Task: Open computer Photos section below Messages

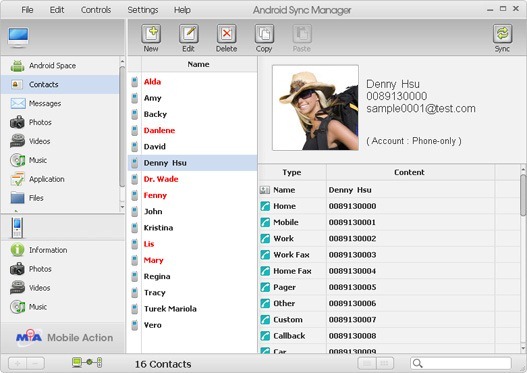Action: (x=60, y=122)
